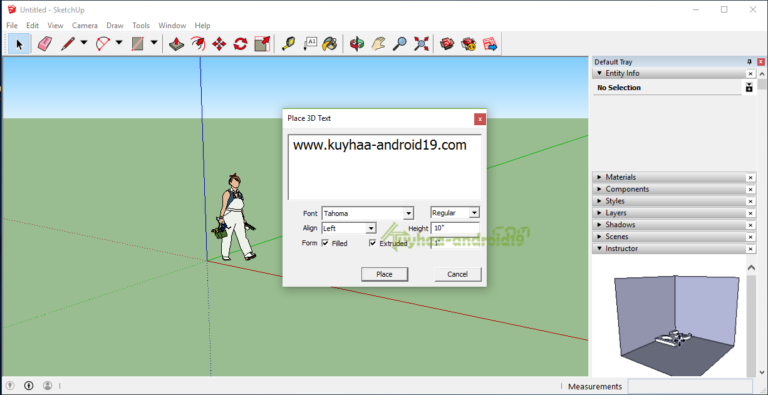Click the Place button
This screenshot has height=395, width=768.
[384, 274]
